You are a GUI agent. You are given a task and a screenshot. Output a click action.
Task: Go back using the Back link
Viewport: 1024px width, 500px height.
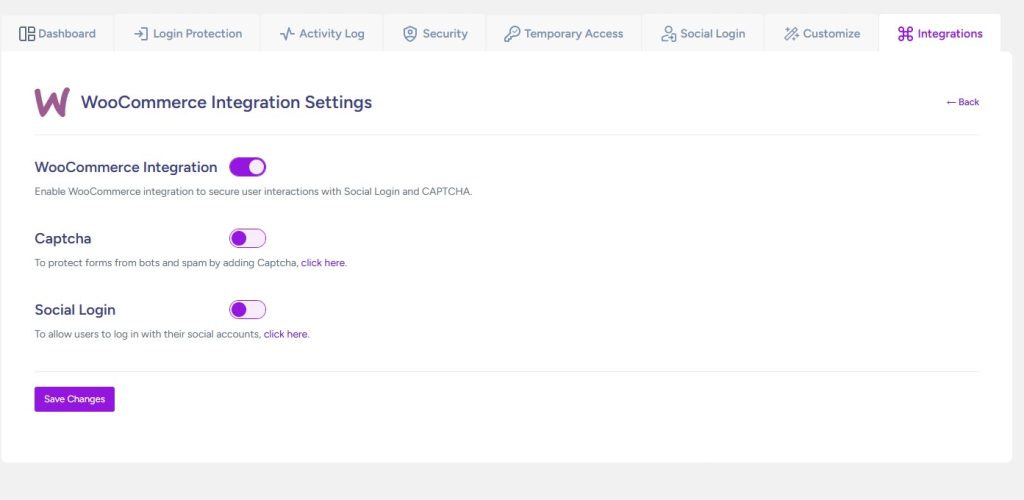[x=963, y=102]
